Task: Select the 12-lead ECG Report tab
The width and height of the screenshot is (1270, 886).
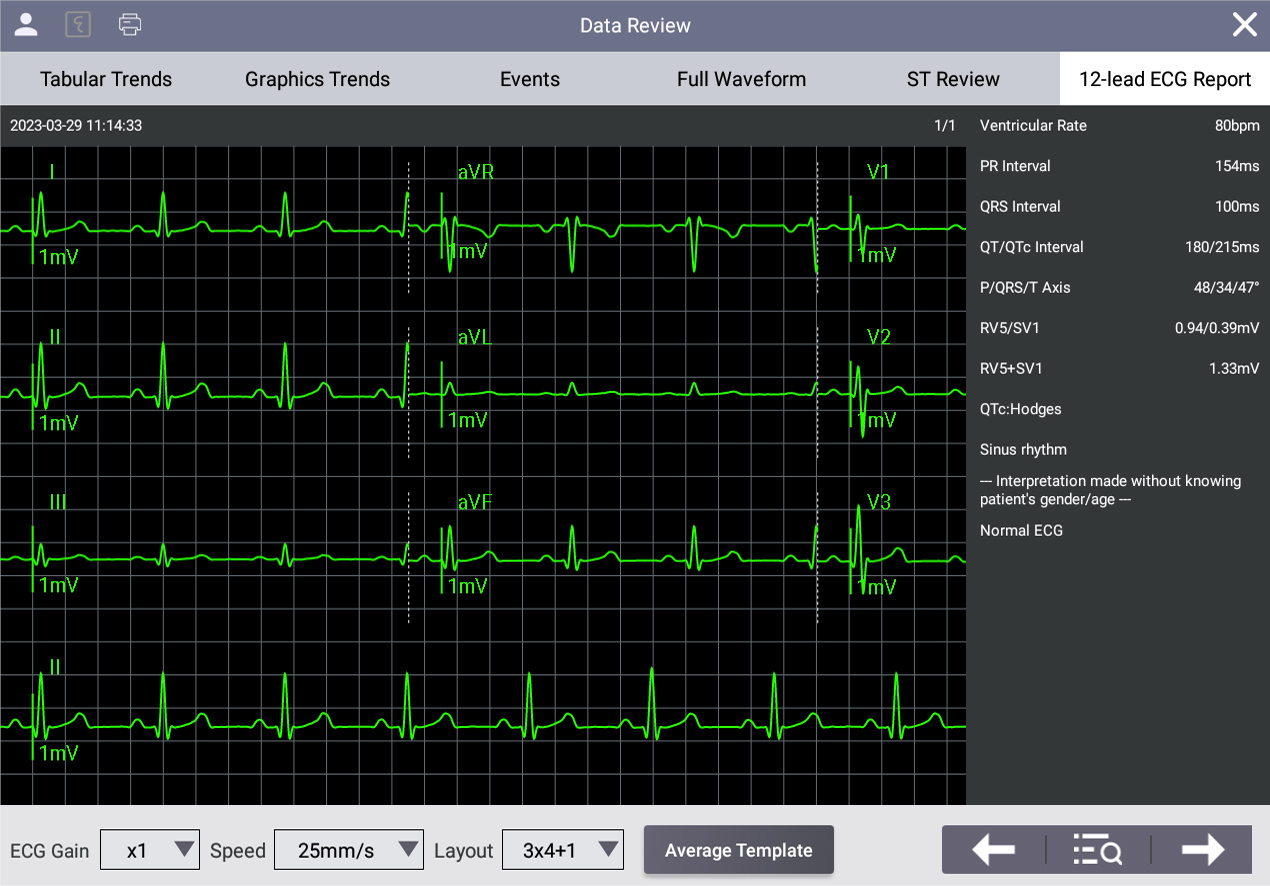Action: [x=1165, y=79]
